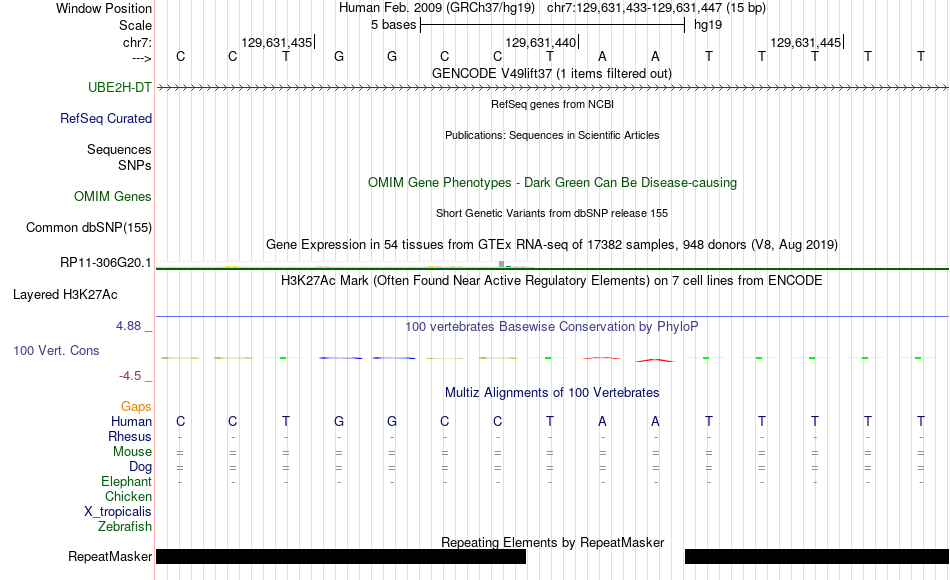950x580 pixels.
Task: Click the Scale label
Action: (136, 25)
